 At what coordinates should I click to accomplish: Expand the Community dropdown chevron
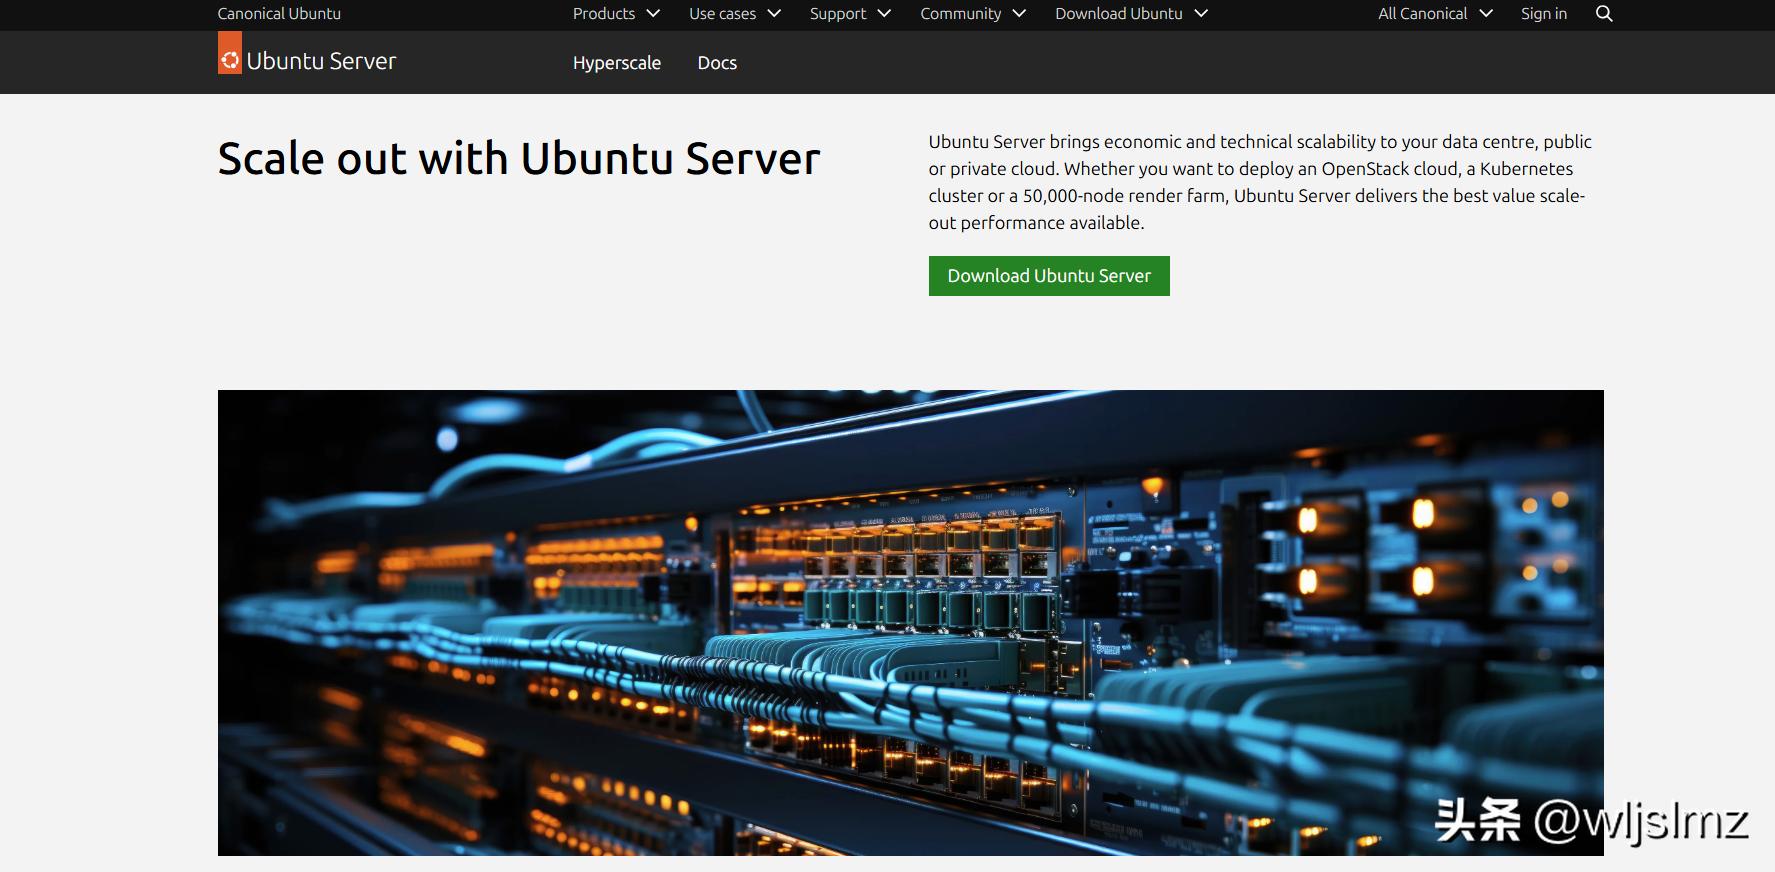coord(1019,14)
